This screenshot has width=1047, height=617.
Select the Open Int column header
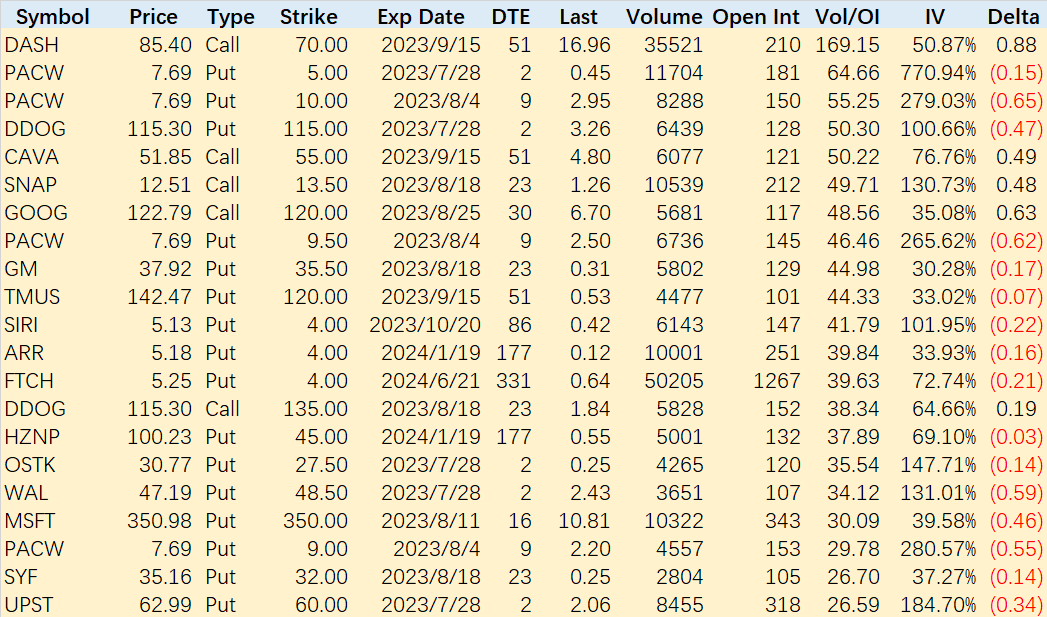756,17
